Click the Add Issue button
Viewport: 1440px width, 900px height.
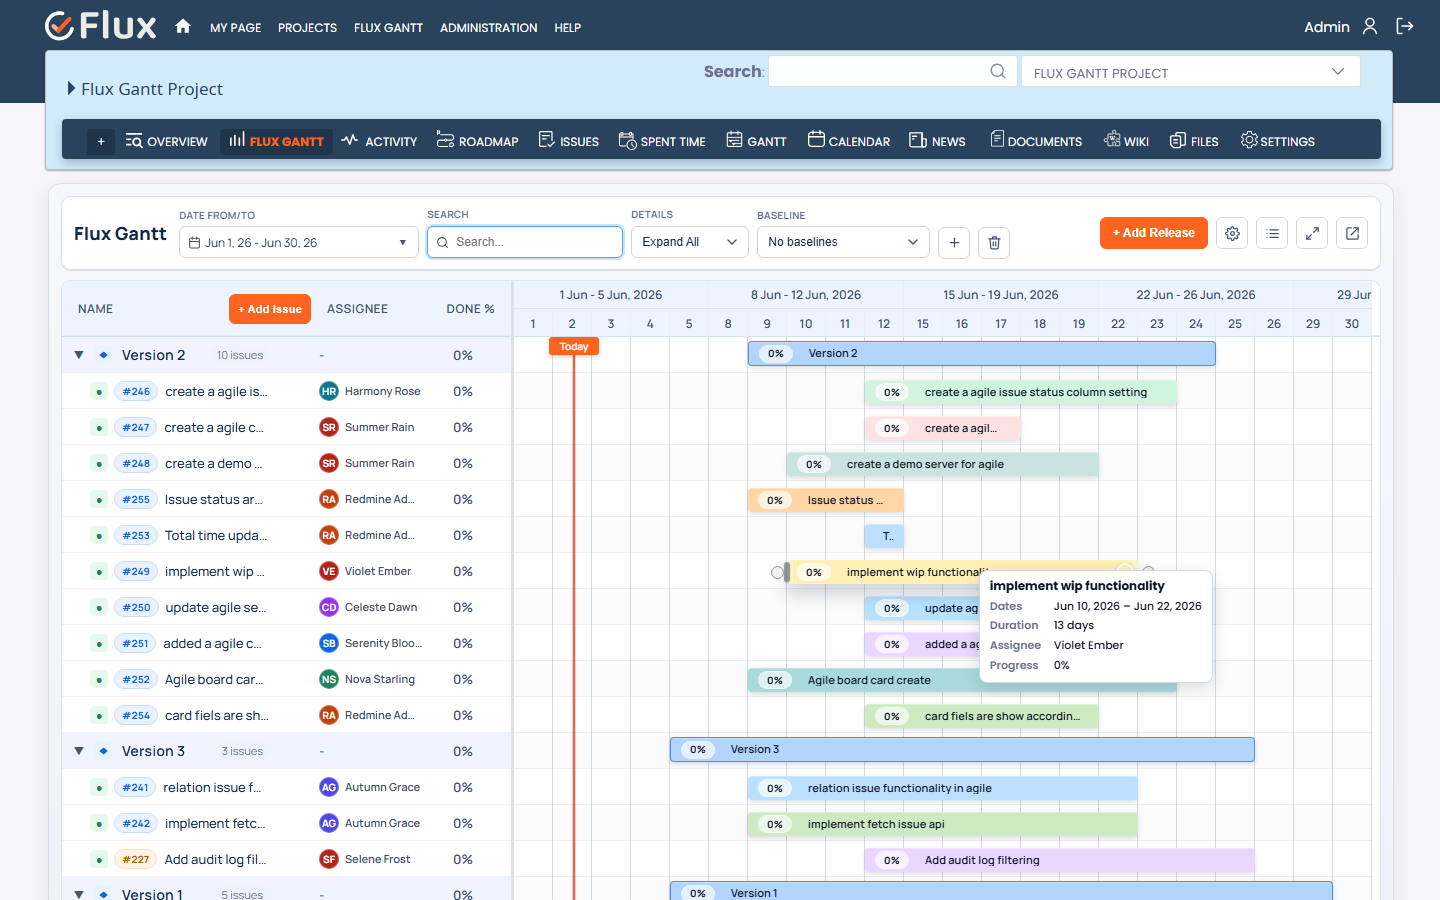point(269,309)
